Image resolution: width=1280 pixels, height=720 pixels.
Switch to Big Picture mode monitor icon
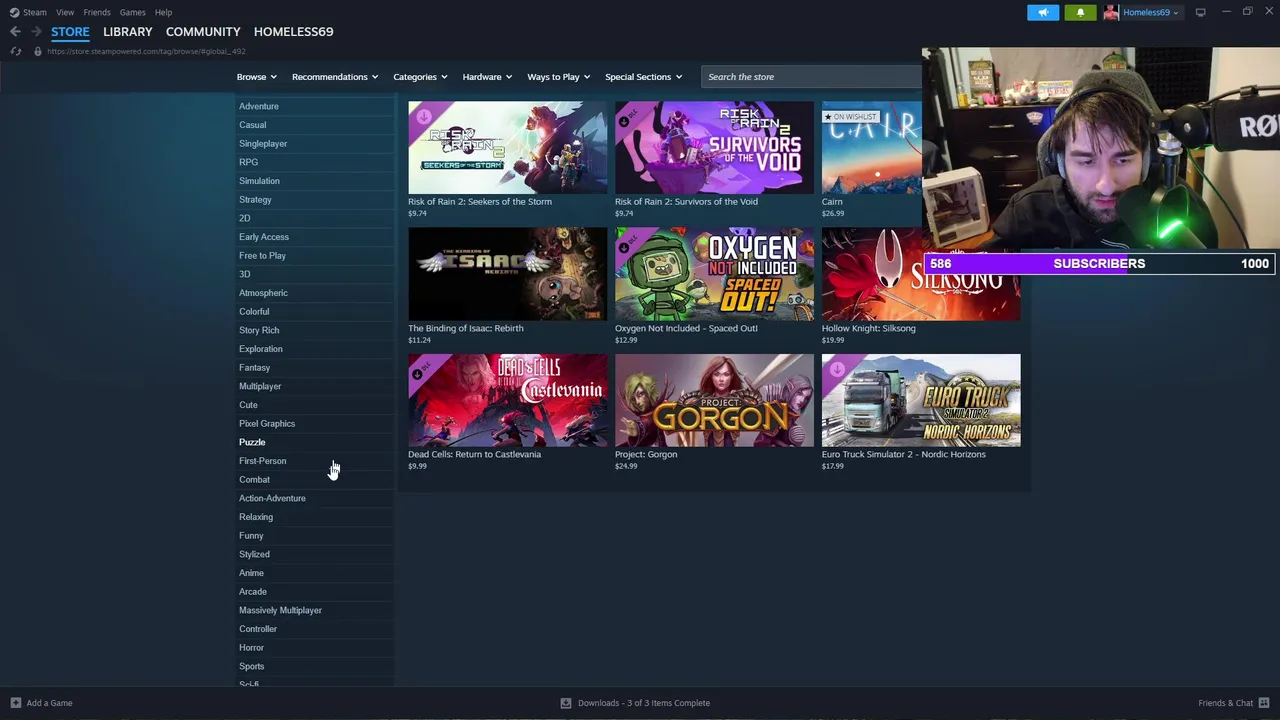pos(1200,12)
